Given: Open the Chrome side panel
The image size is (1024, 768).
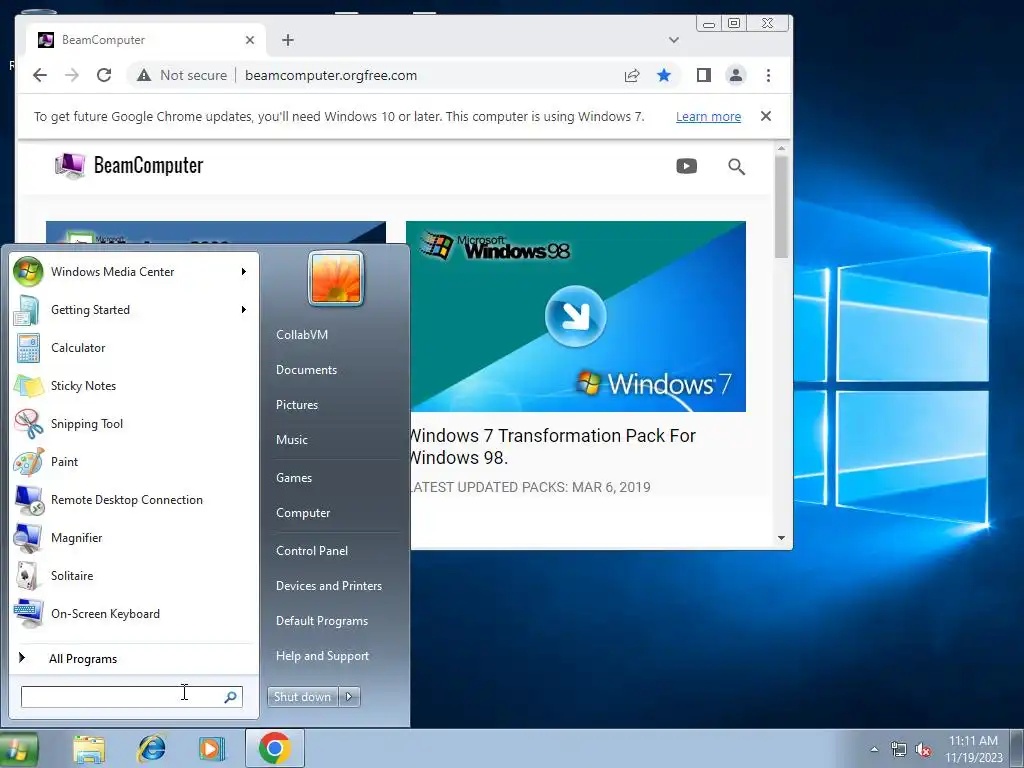Looking at the screenshot, I should pyautogui.click(x=703, y=75).
